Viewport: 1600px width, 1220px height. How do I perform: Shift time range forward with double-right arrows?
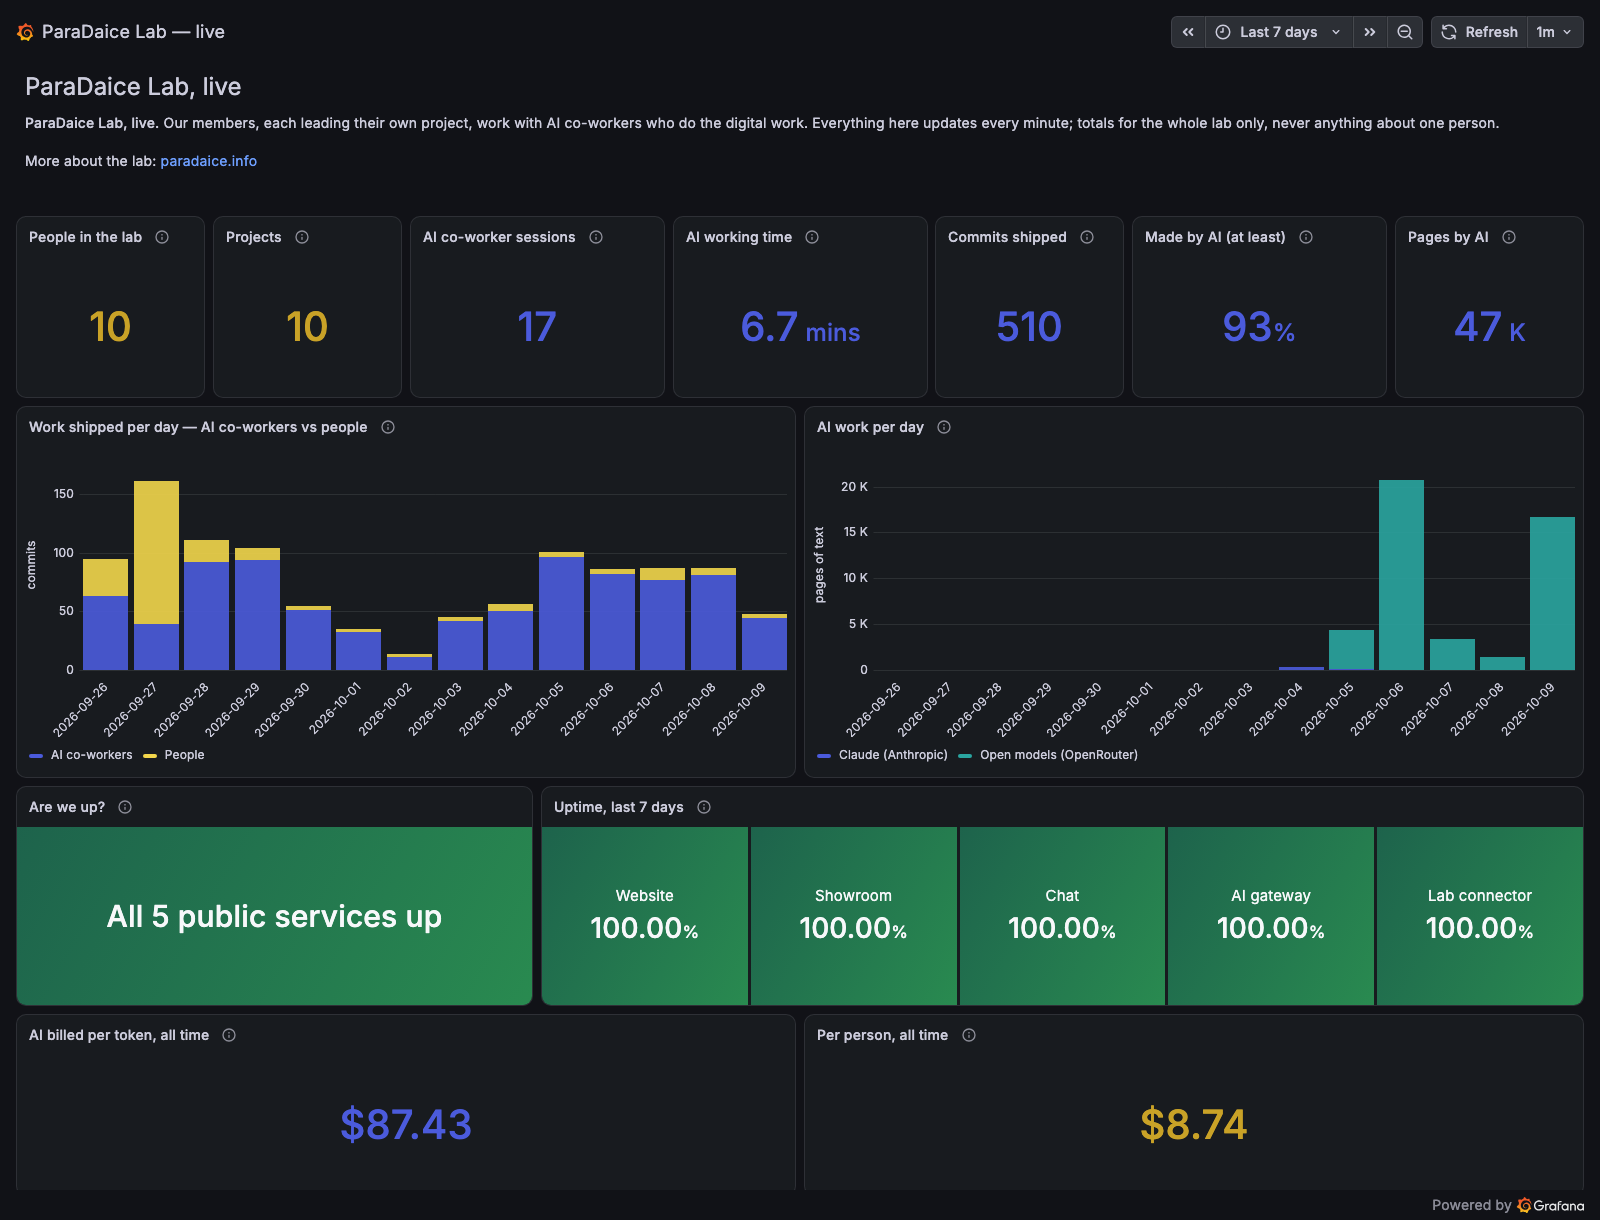pos(1370,32)
